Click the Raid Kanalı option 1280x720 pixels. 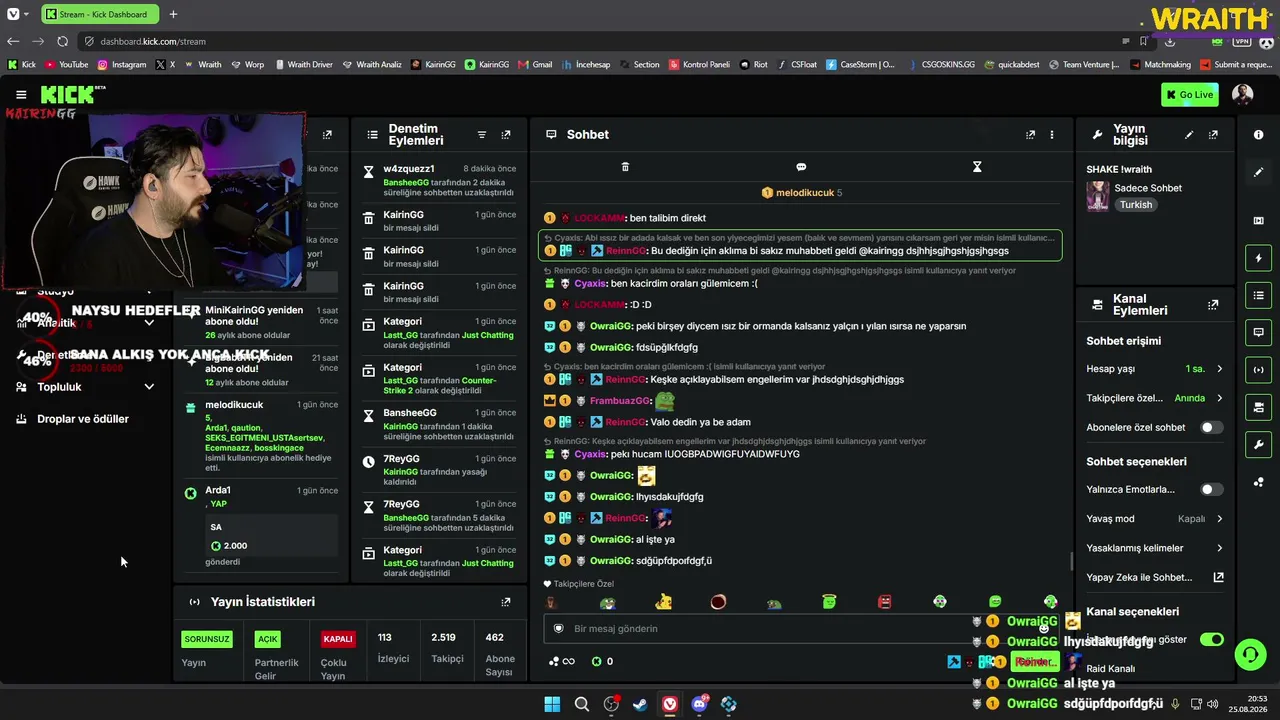pos(1111,668)
